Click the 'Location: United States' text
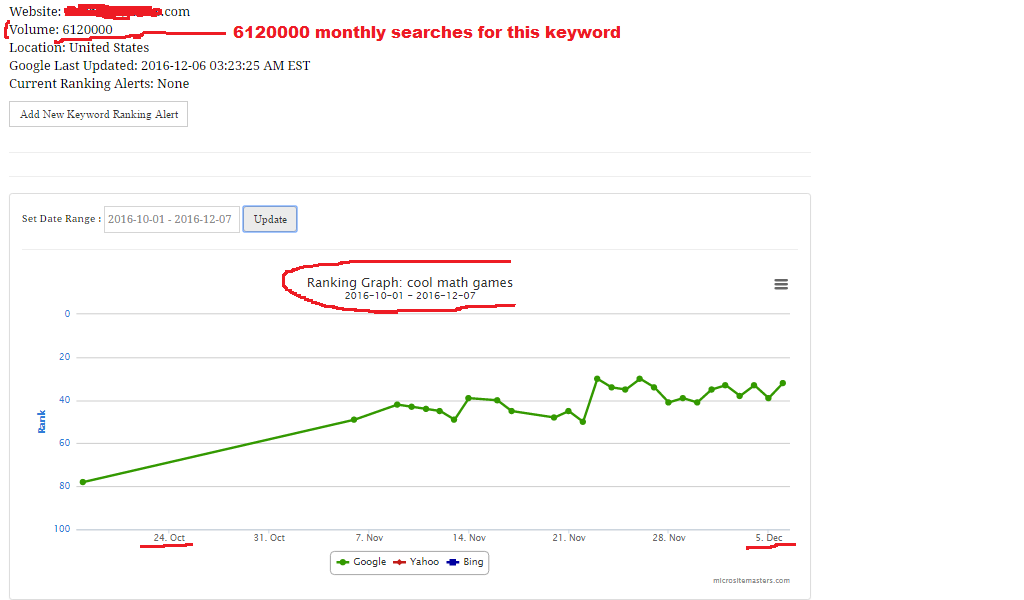1024x600 pixels. tap(79, 48)
